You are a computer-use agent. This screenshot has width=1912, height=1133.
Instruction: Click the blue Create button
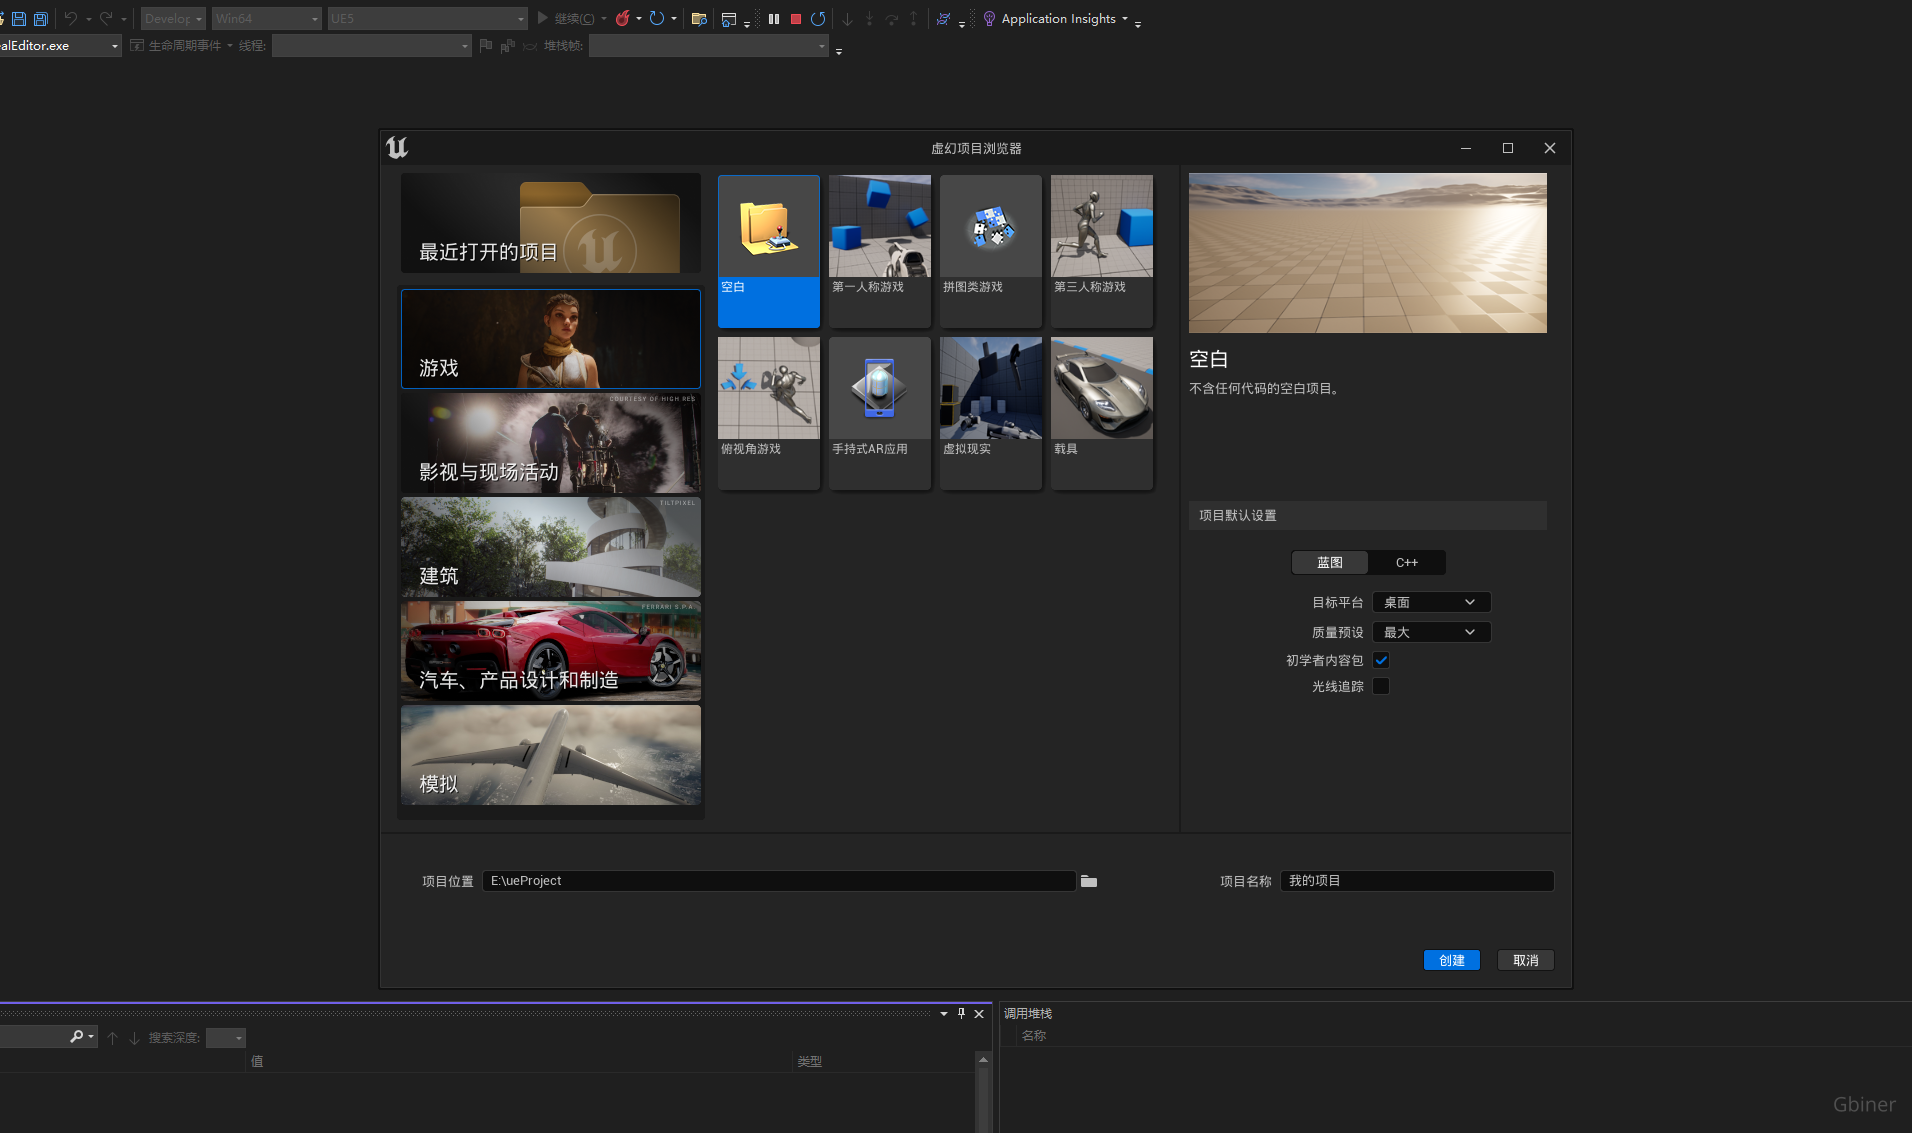pos(1451,960)
